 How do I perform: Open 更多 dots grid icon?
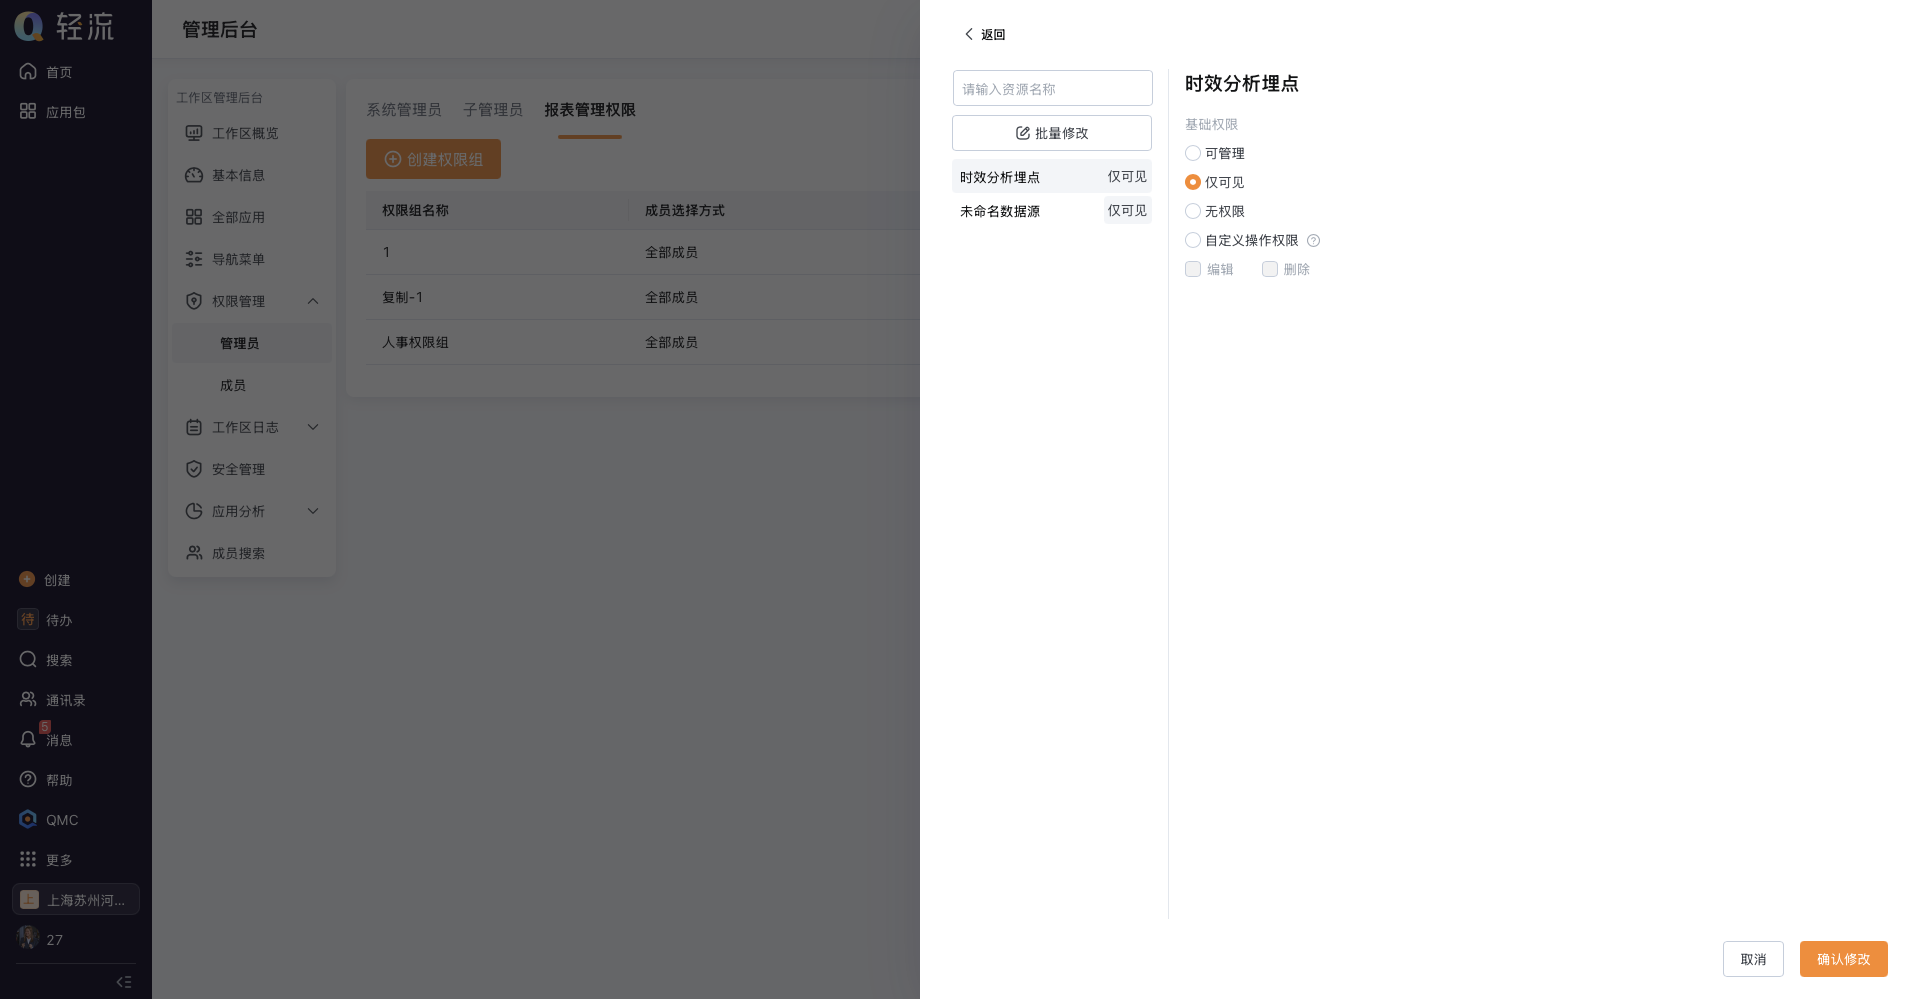(x=28, y=859)
